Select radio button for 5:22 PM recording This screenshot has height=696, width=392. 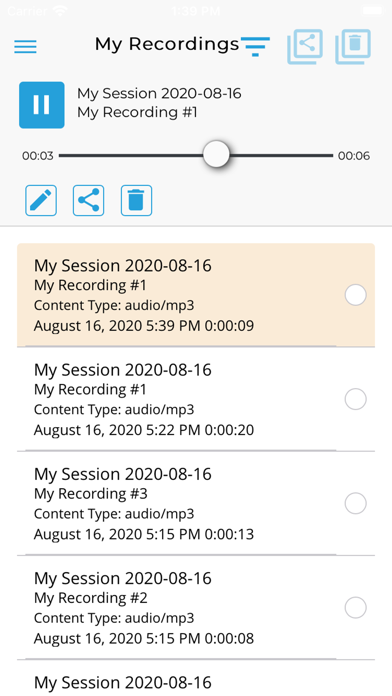(356, 399)
